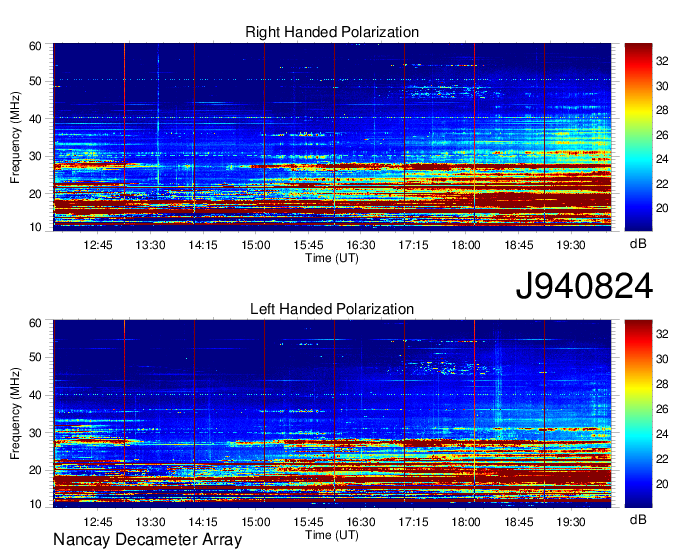Click "Frequency (MHz)" axis label of Left Handed plot

coord(15,414)
